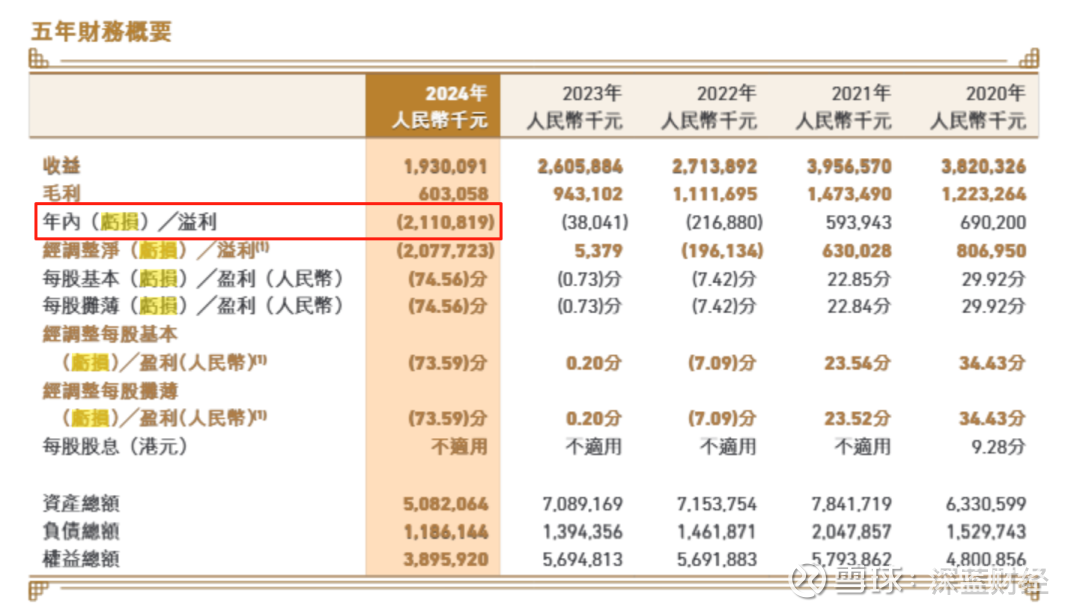Select gross profit value 1,223,264

click(984, 194)
